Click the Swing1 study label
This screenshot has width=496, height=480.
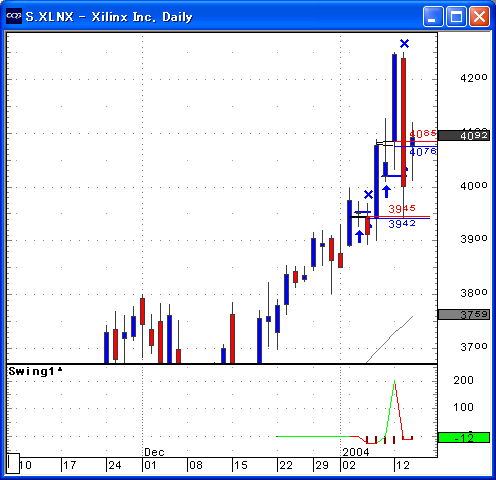click(35, 371)
